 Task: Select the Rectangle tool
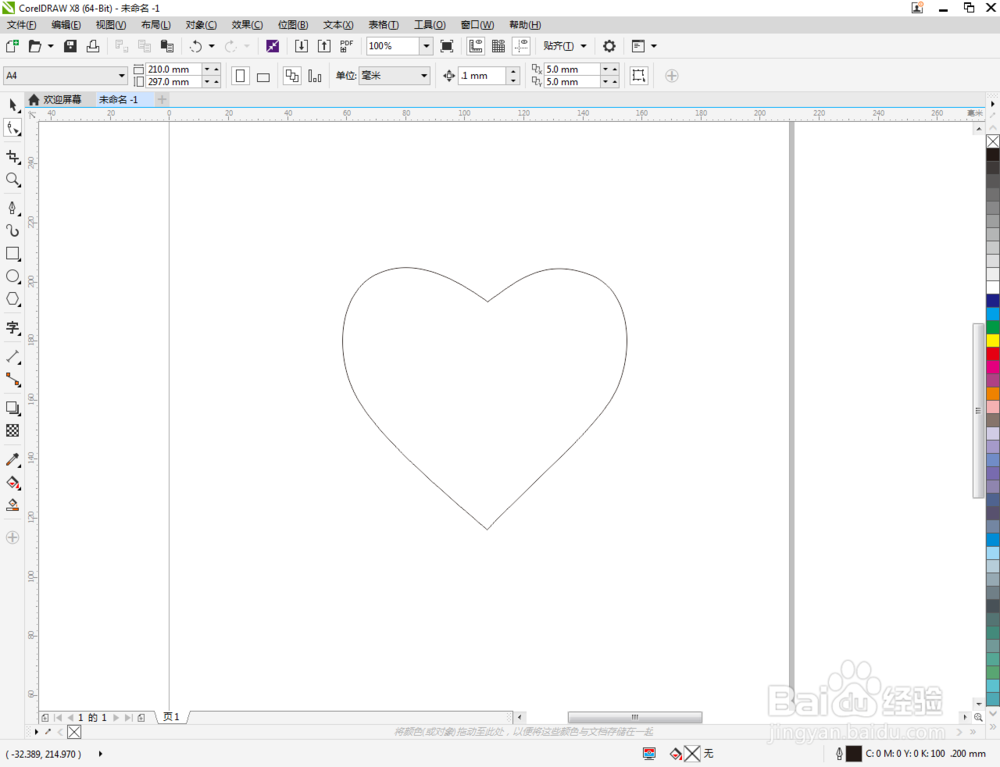tap(13, 254)
